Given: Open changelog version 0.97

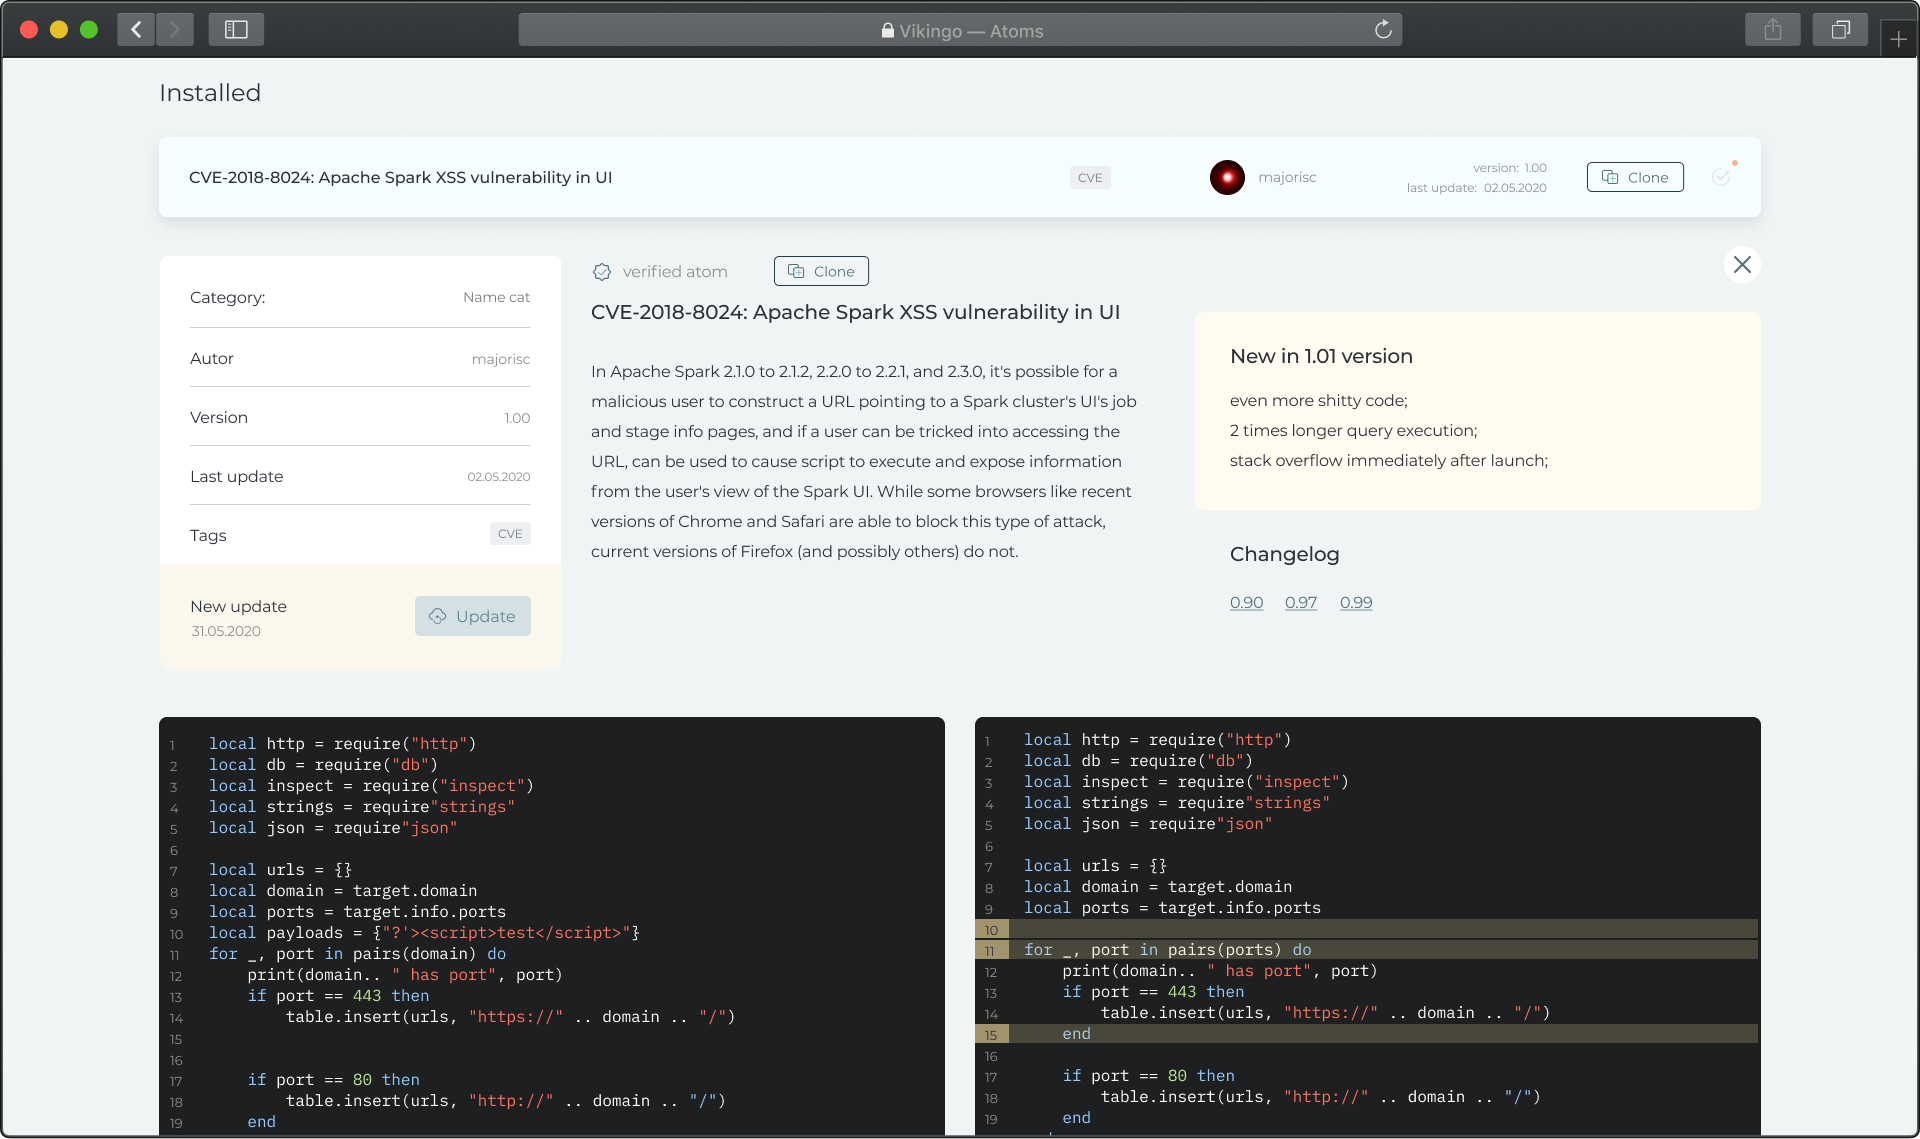Looking at the screenshot, I should (1300, 602).
